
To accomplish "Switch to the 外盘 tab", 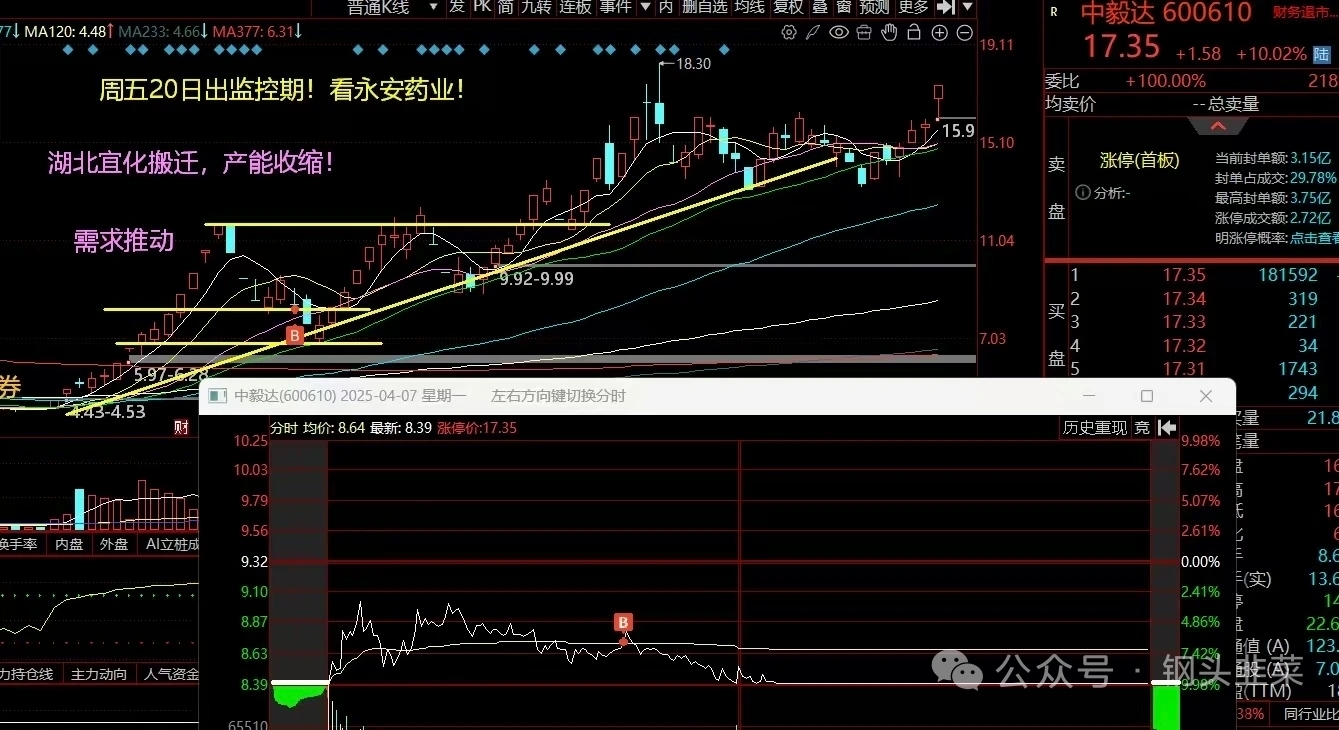I will (x=115, y=545).
